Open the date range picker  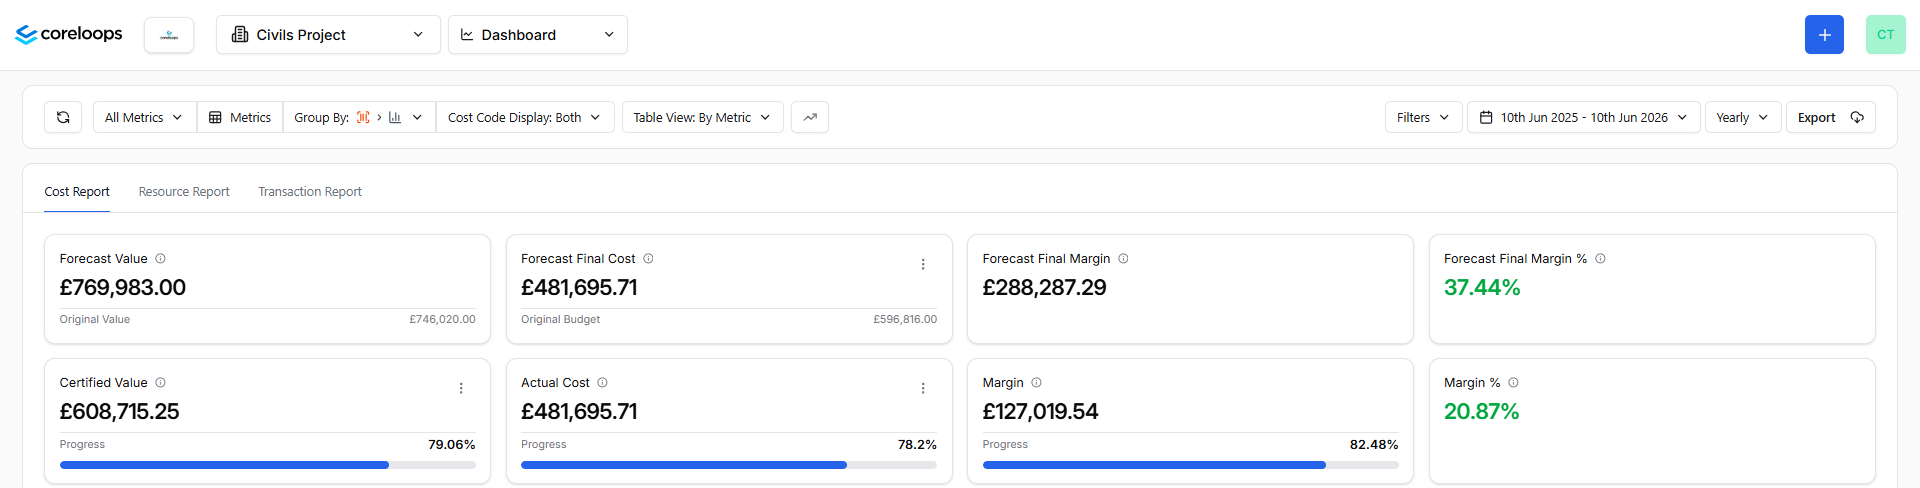pyautogui.click(x=1583, y=117)
